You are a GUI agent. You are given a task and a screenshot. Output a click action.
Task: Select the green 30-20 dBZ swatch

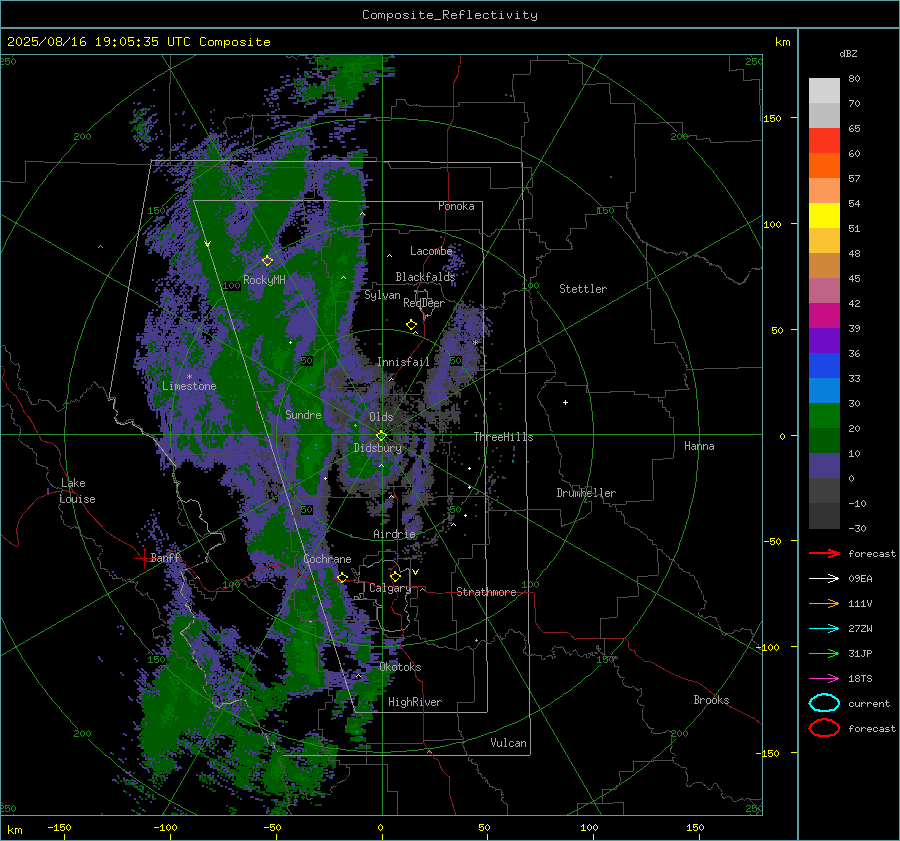(824, 416)
